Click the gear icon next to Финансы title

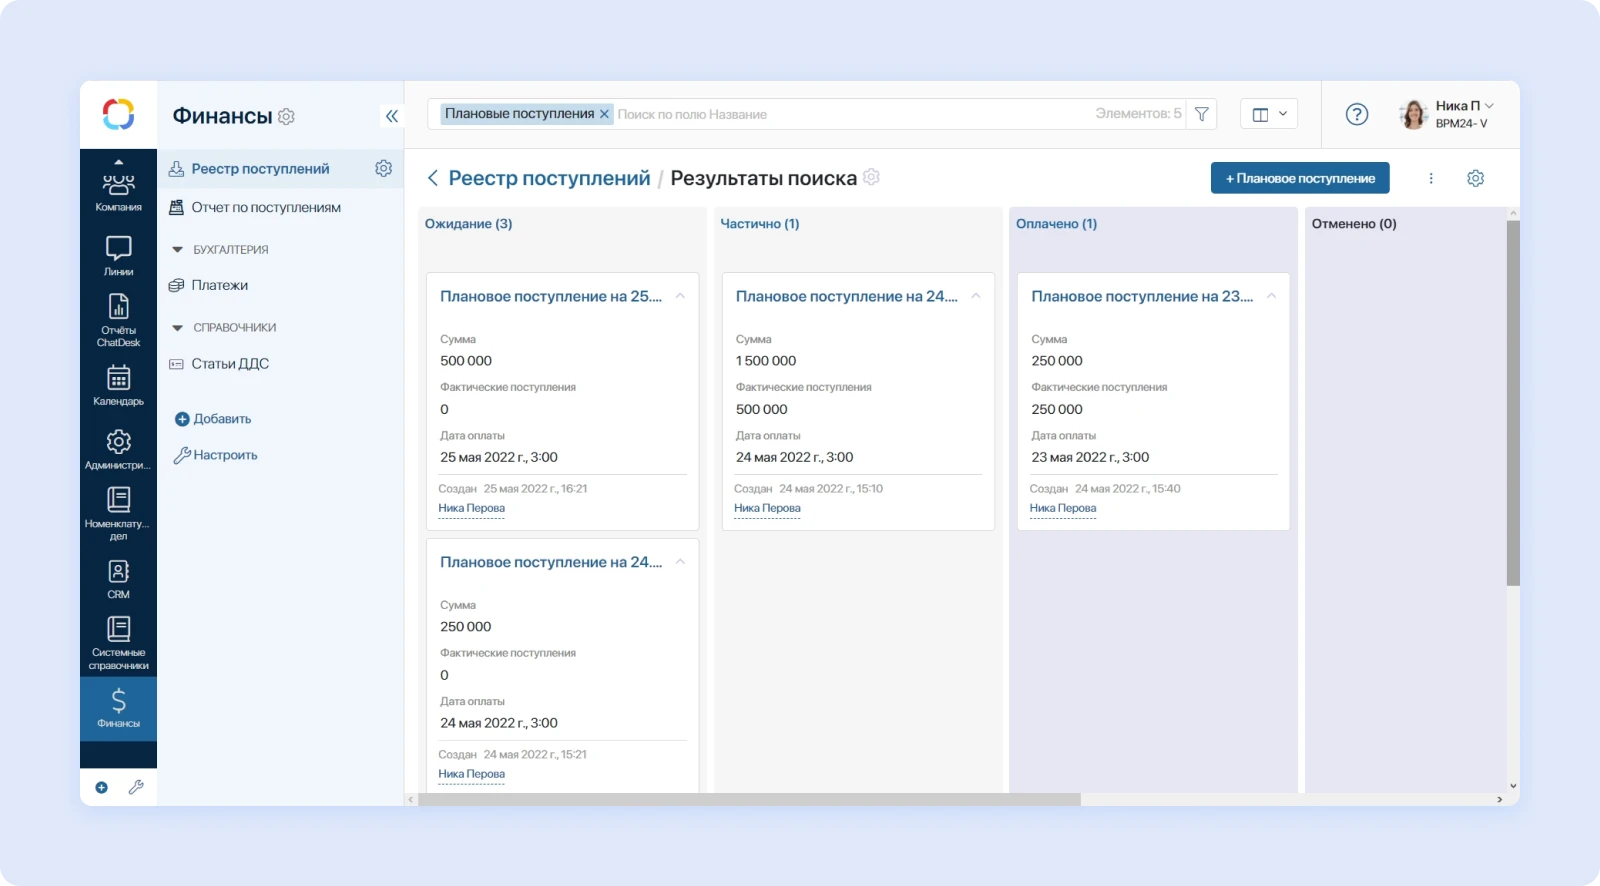click(x=287, y=117)
